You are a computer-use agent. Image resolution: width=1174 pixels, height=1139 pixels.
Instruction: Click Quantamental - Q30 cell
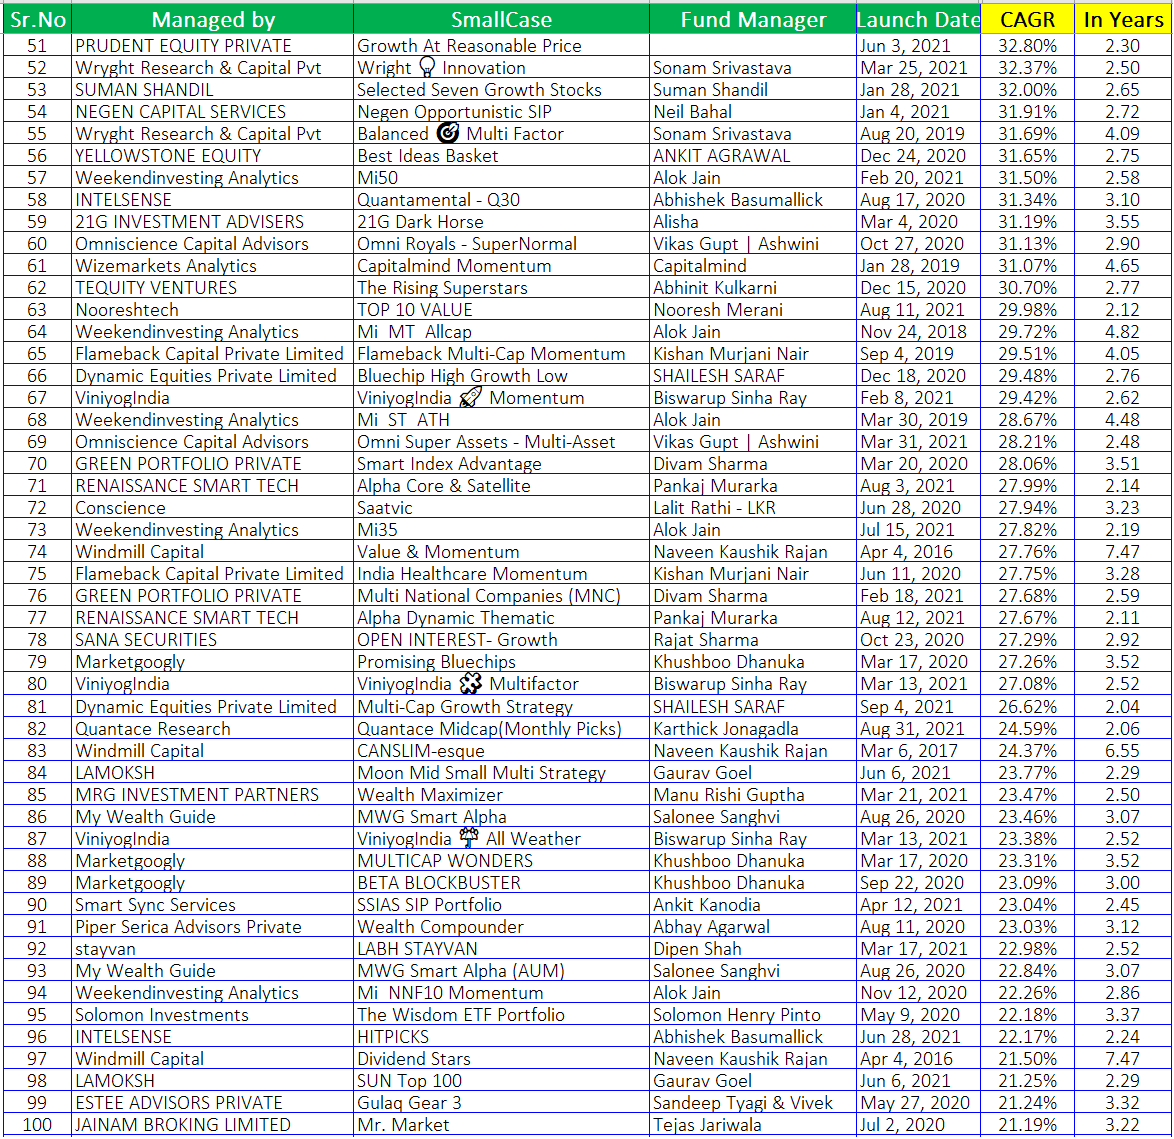(x=501, y=200)
